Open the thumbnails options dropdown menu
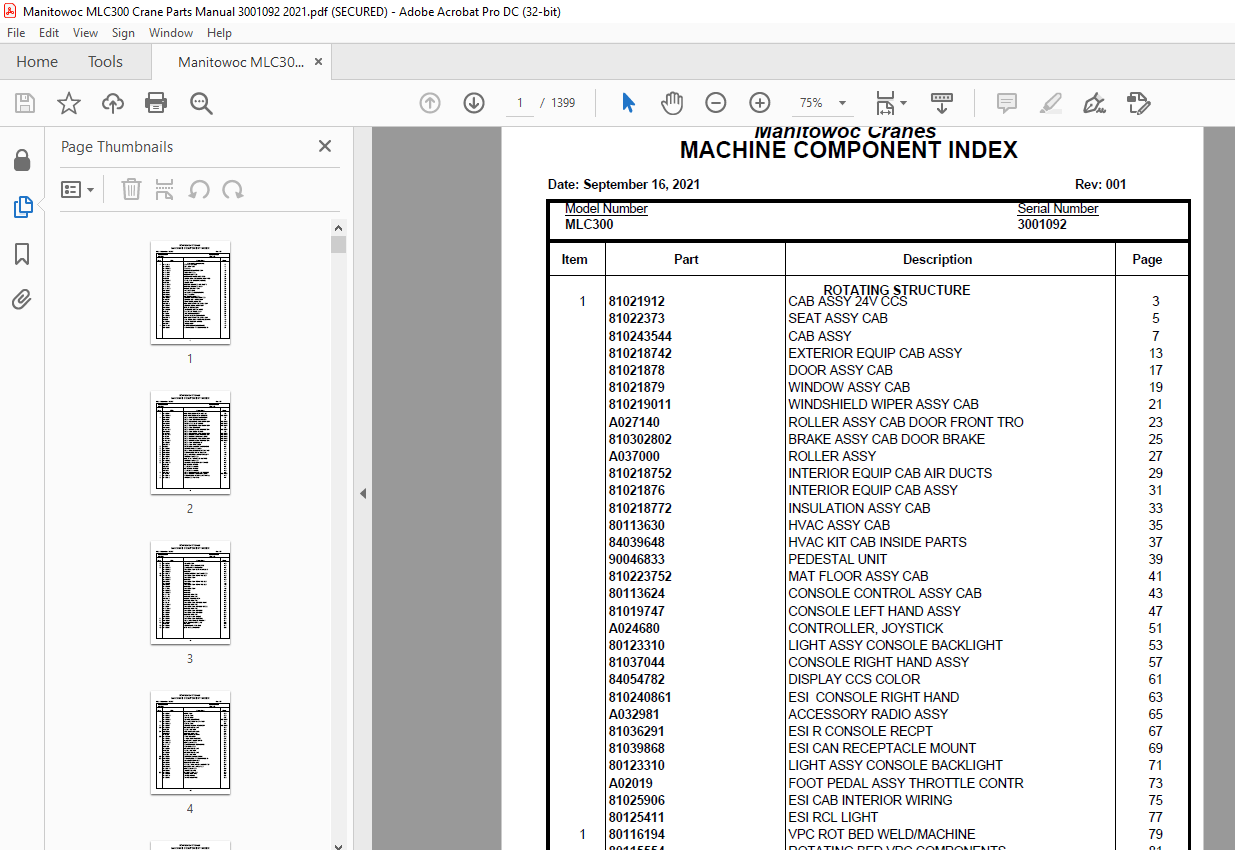Screen dimensions: 1235x850 [78, 189]
